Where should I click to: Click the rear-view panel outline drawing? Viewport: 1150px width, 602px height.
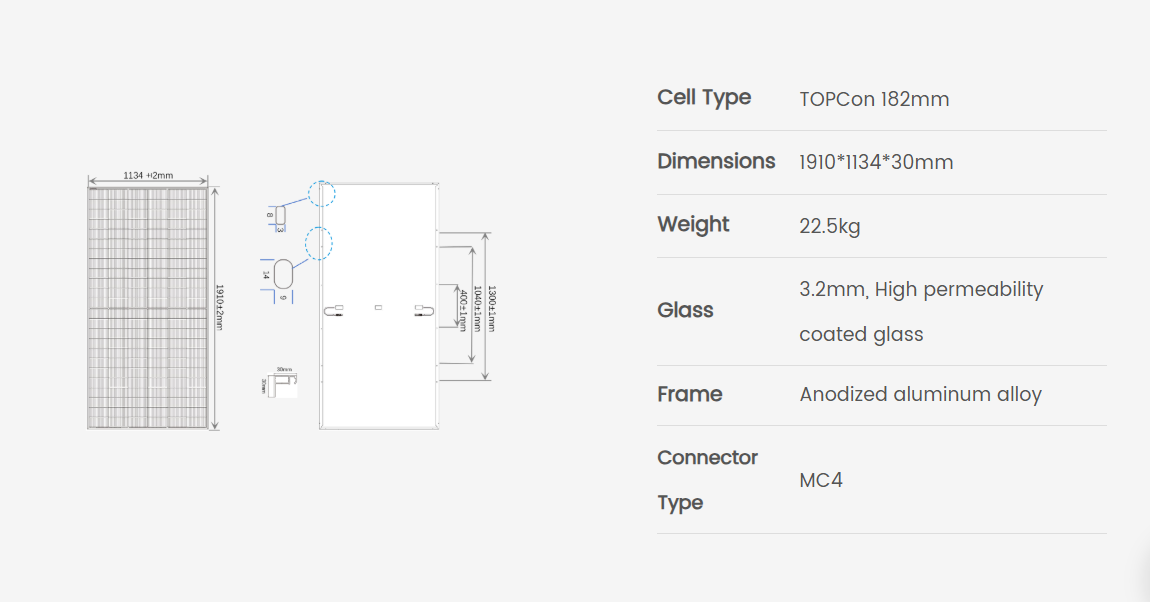point(379,306)
